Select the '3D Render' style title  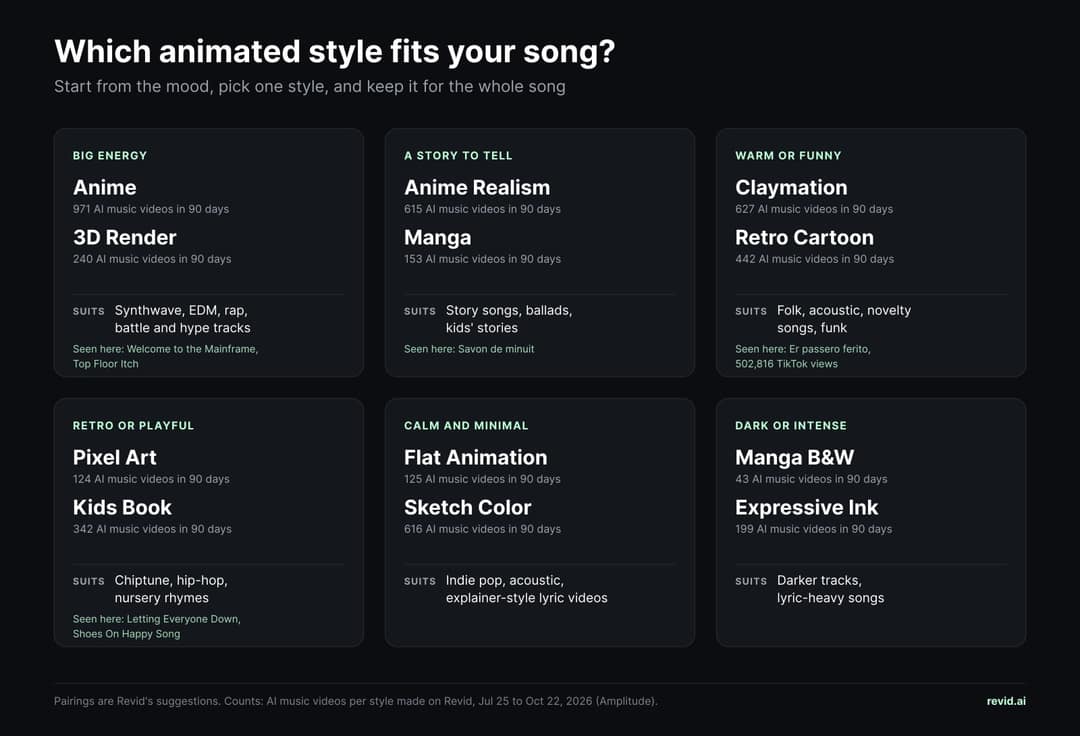[x=125, y=238]
